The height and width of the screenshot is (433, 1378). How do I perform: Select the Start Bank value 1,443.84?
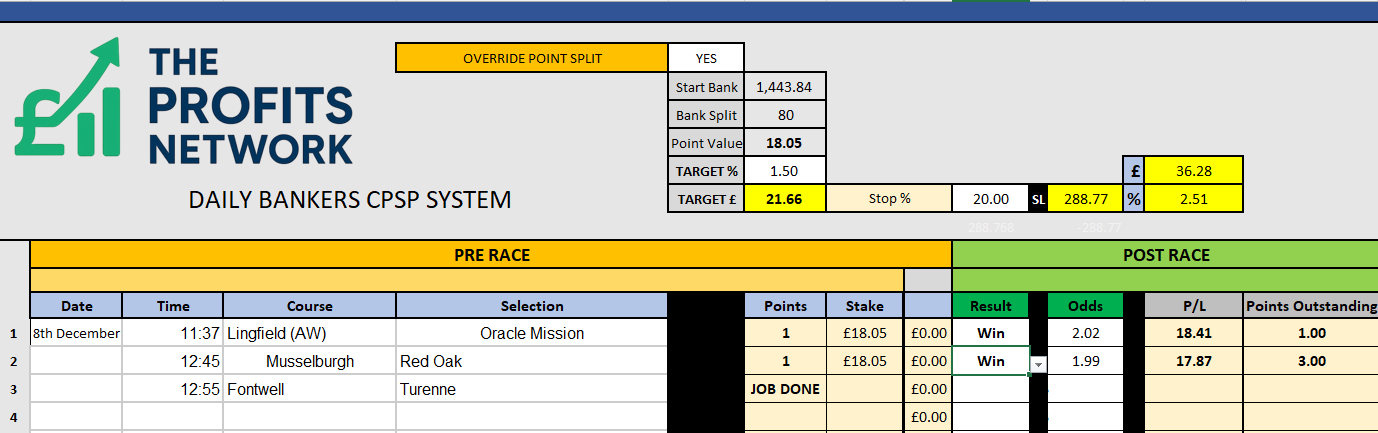[784, 87]
